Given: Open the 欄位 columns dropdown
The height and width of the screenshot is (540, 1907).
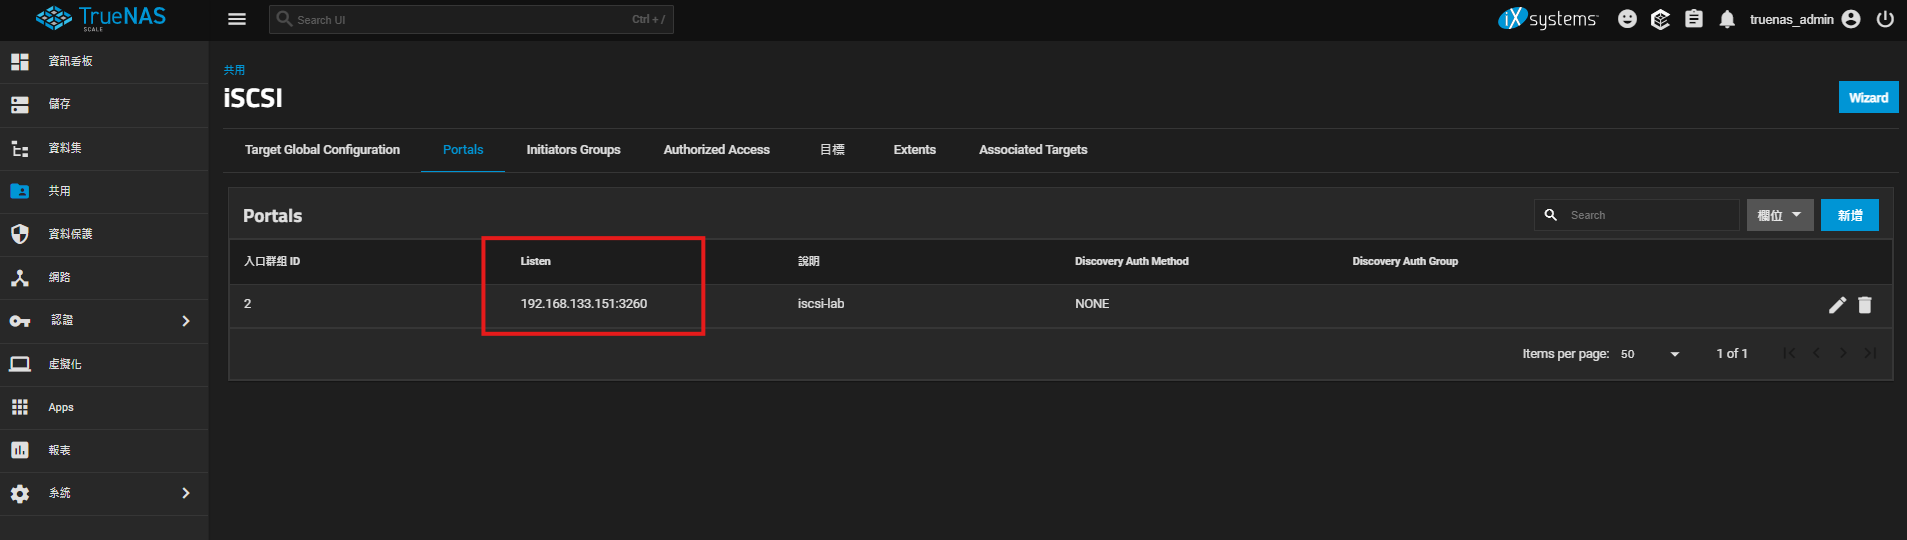Looking at the screenshot, I should [x=1779, y=215].
